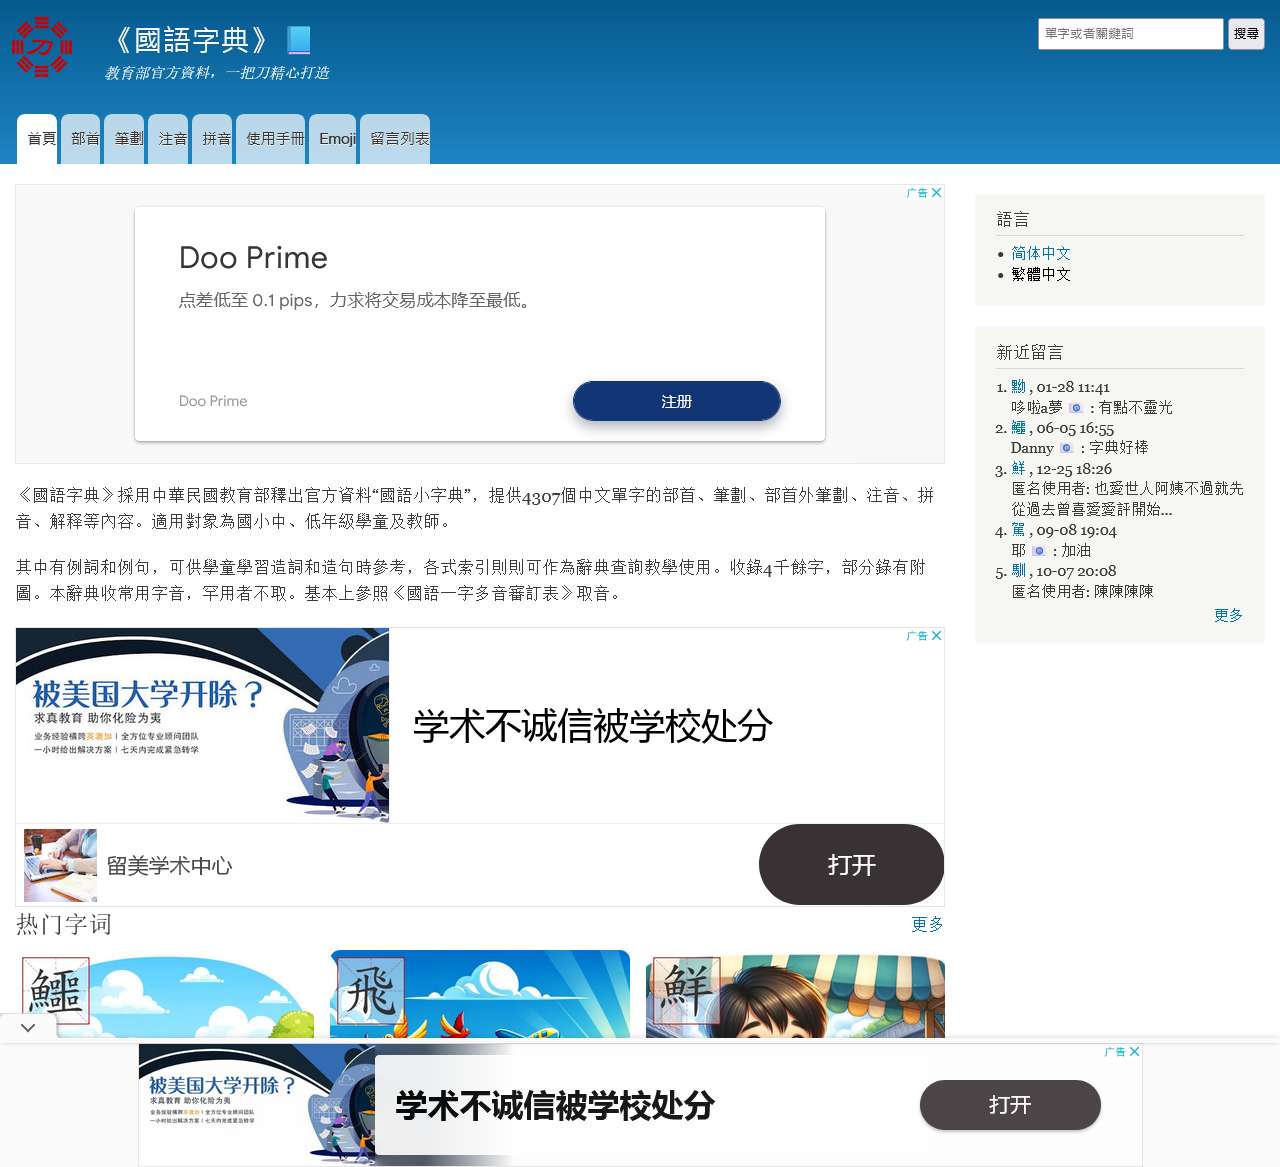The image size is (1280, 1167).
Task: Click the red seal logo of 國語字典
Action: [x=41, y=47]
